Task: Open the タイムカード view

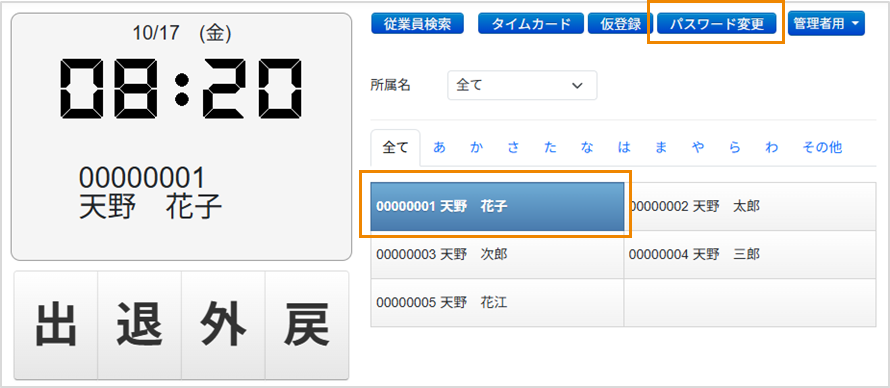Action: [531, 24]
